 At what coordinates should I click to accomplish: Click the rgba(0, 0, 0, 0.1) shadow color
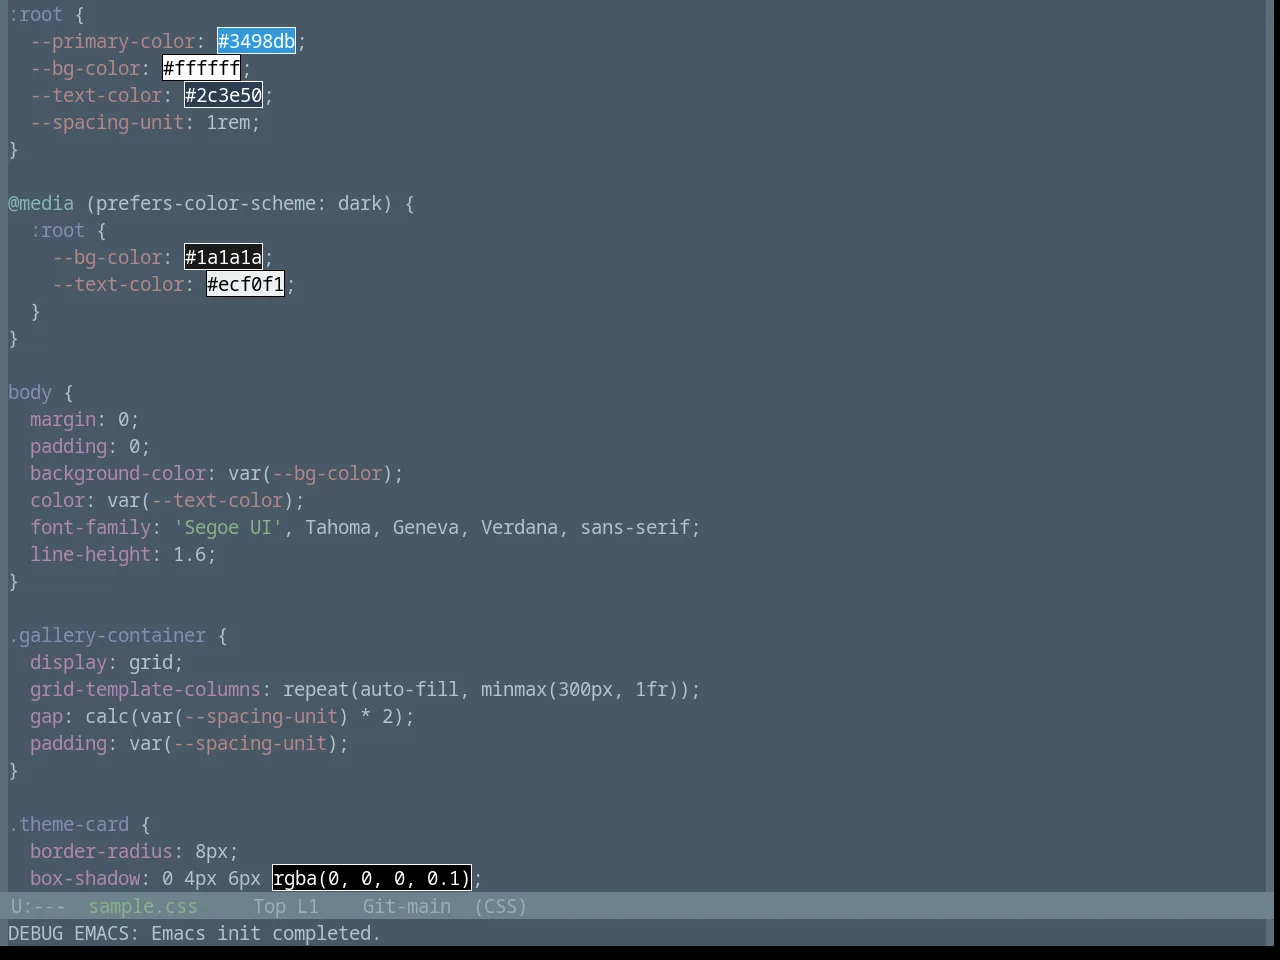click(x=371, y=878)
